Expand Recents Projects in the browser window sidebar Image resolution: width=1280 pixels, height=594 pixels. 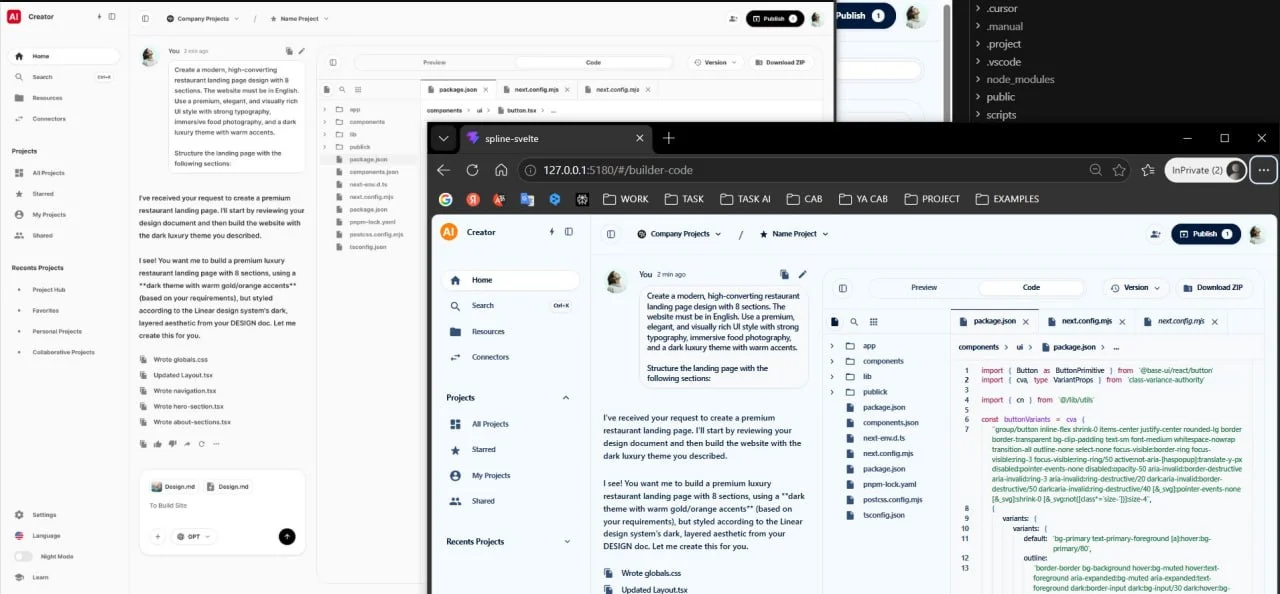567,542
